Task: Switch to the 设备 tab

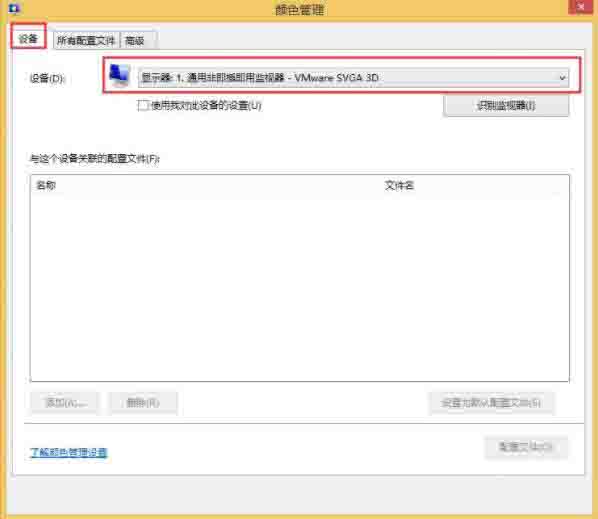Action: 28,39
